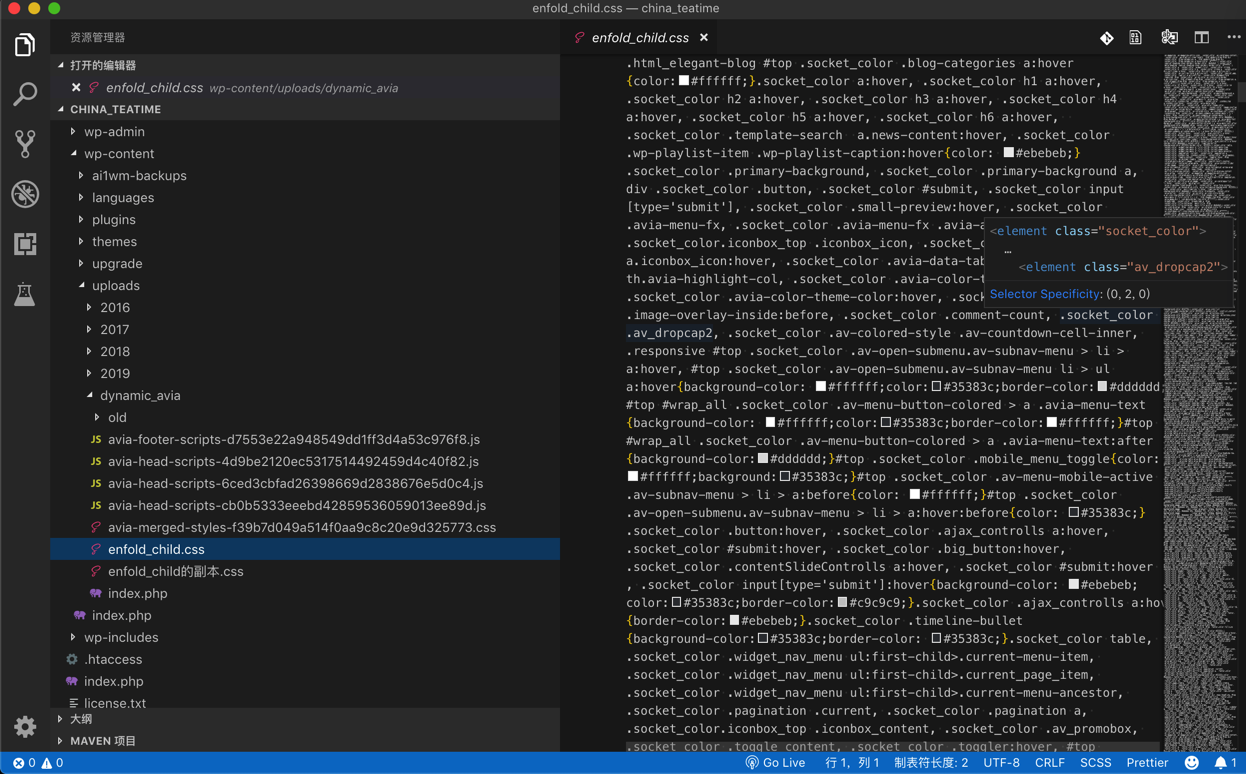Screen dimensions: 1246x774
Task: Open notifications bell in status bar
Action: click(1226, 763)
